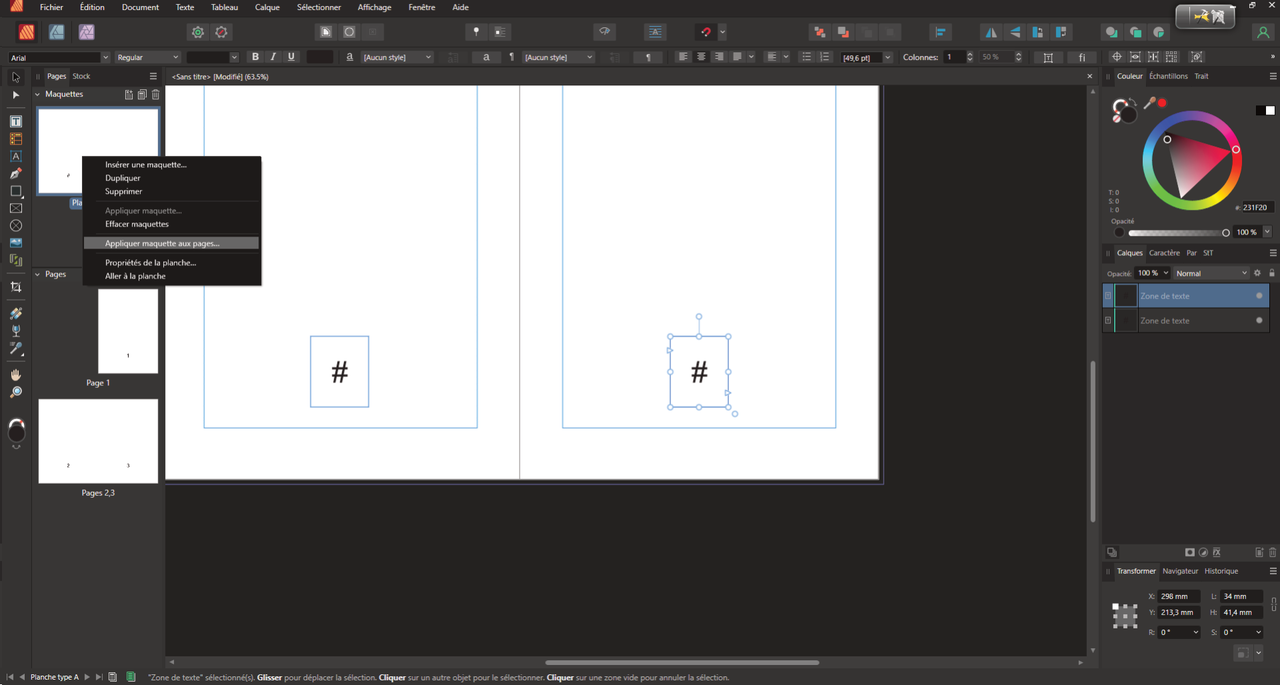Select the Color Picker tool in toolbar
Screen dimensions: 1280x685
16,348
